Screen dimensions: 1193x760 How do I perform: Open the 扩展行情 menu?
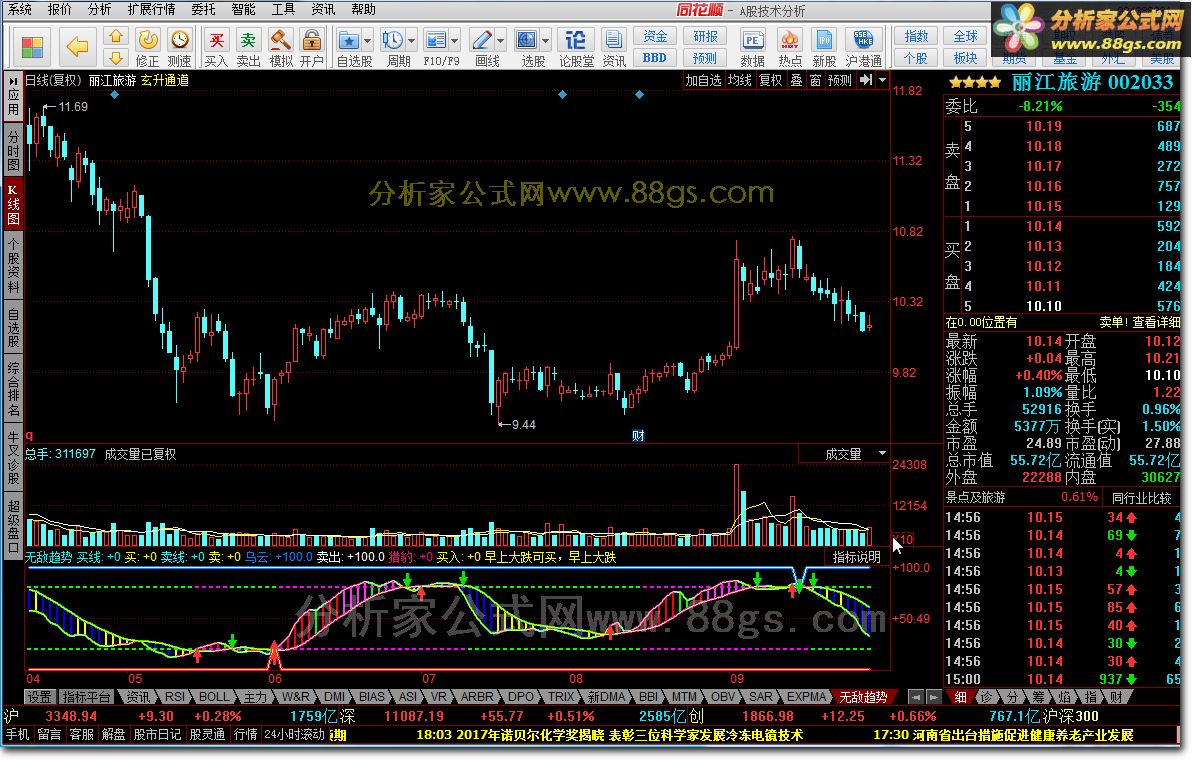click(151, 9)
